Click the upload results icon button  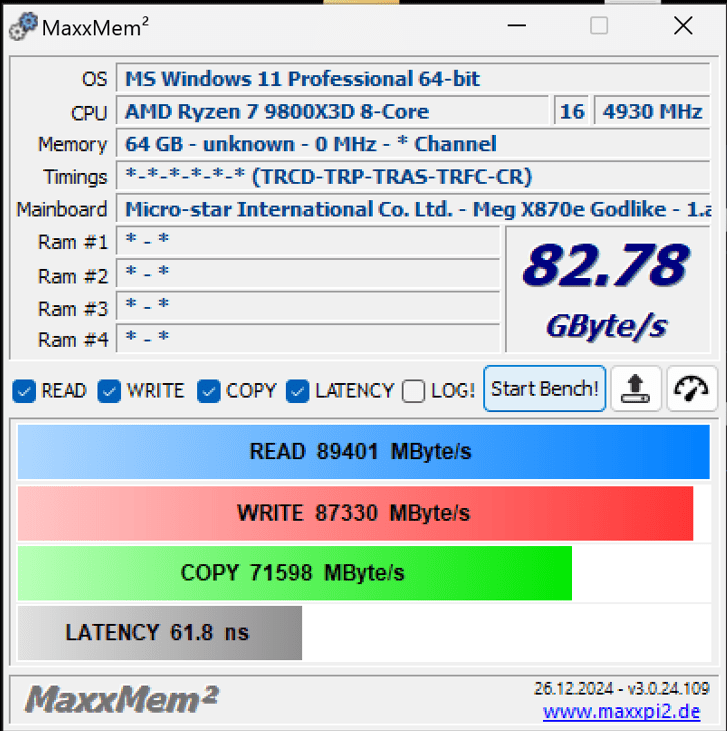pos(636,388)
